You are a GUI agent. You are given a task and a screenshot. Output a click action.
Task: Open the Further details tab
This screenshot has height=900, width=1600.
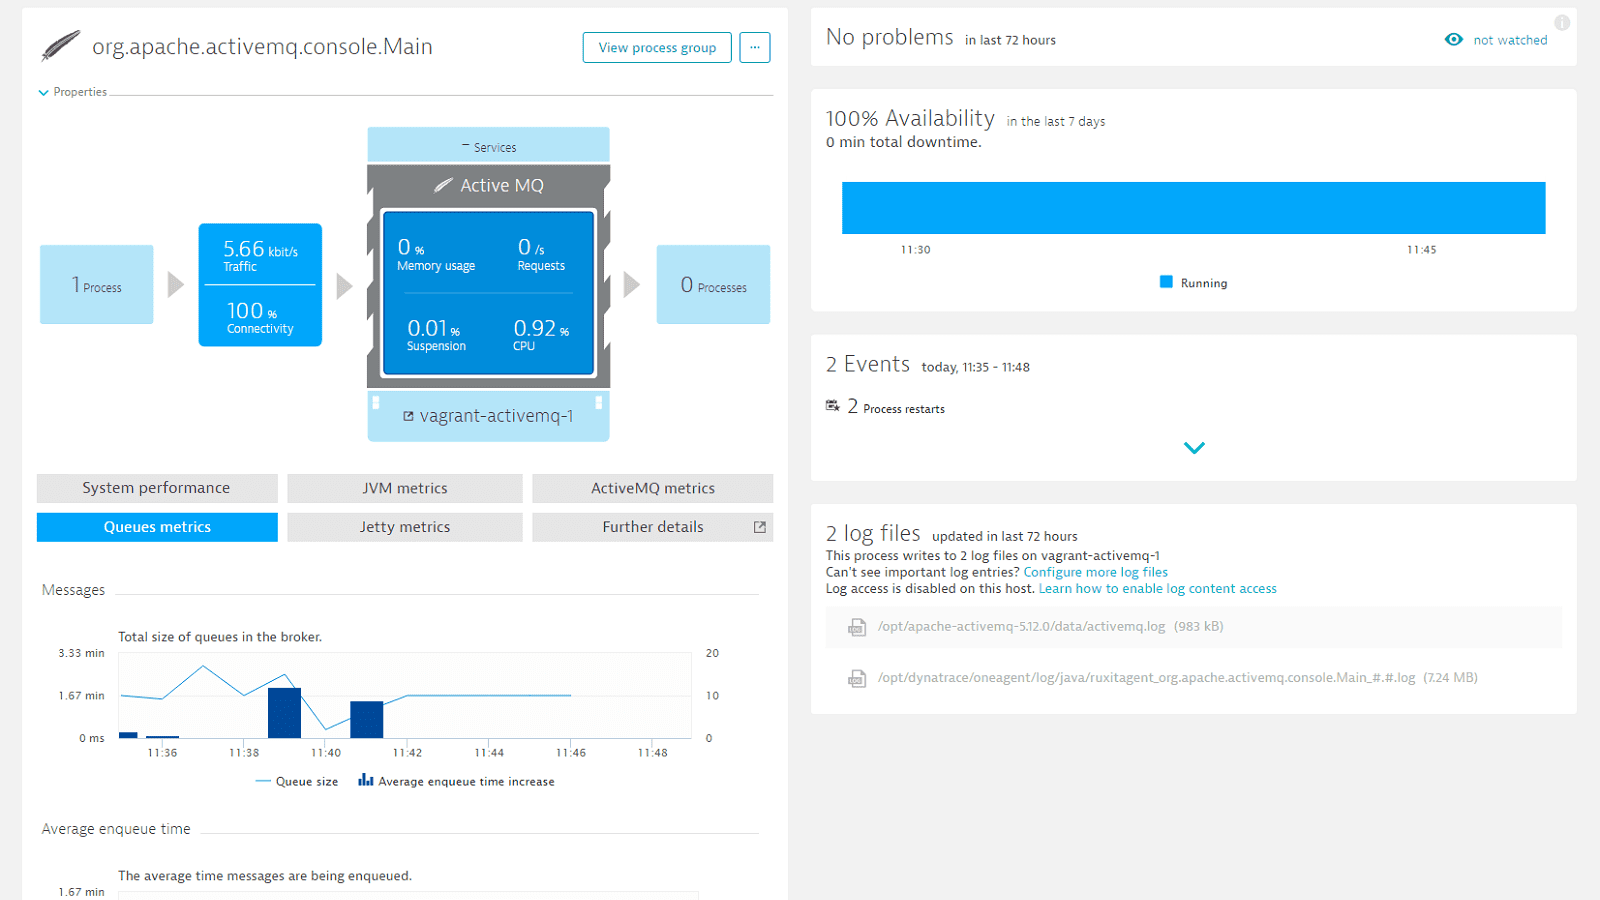pos(653,527)
